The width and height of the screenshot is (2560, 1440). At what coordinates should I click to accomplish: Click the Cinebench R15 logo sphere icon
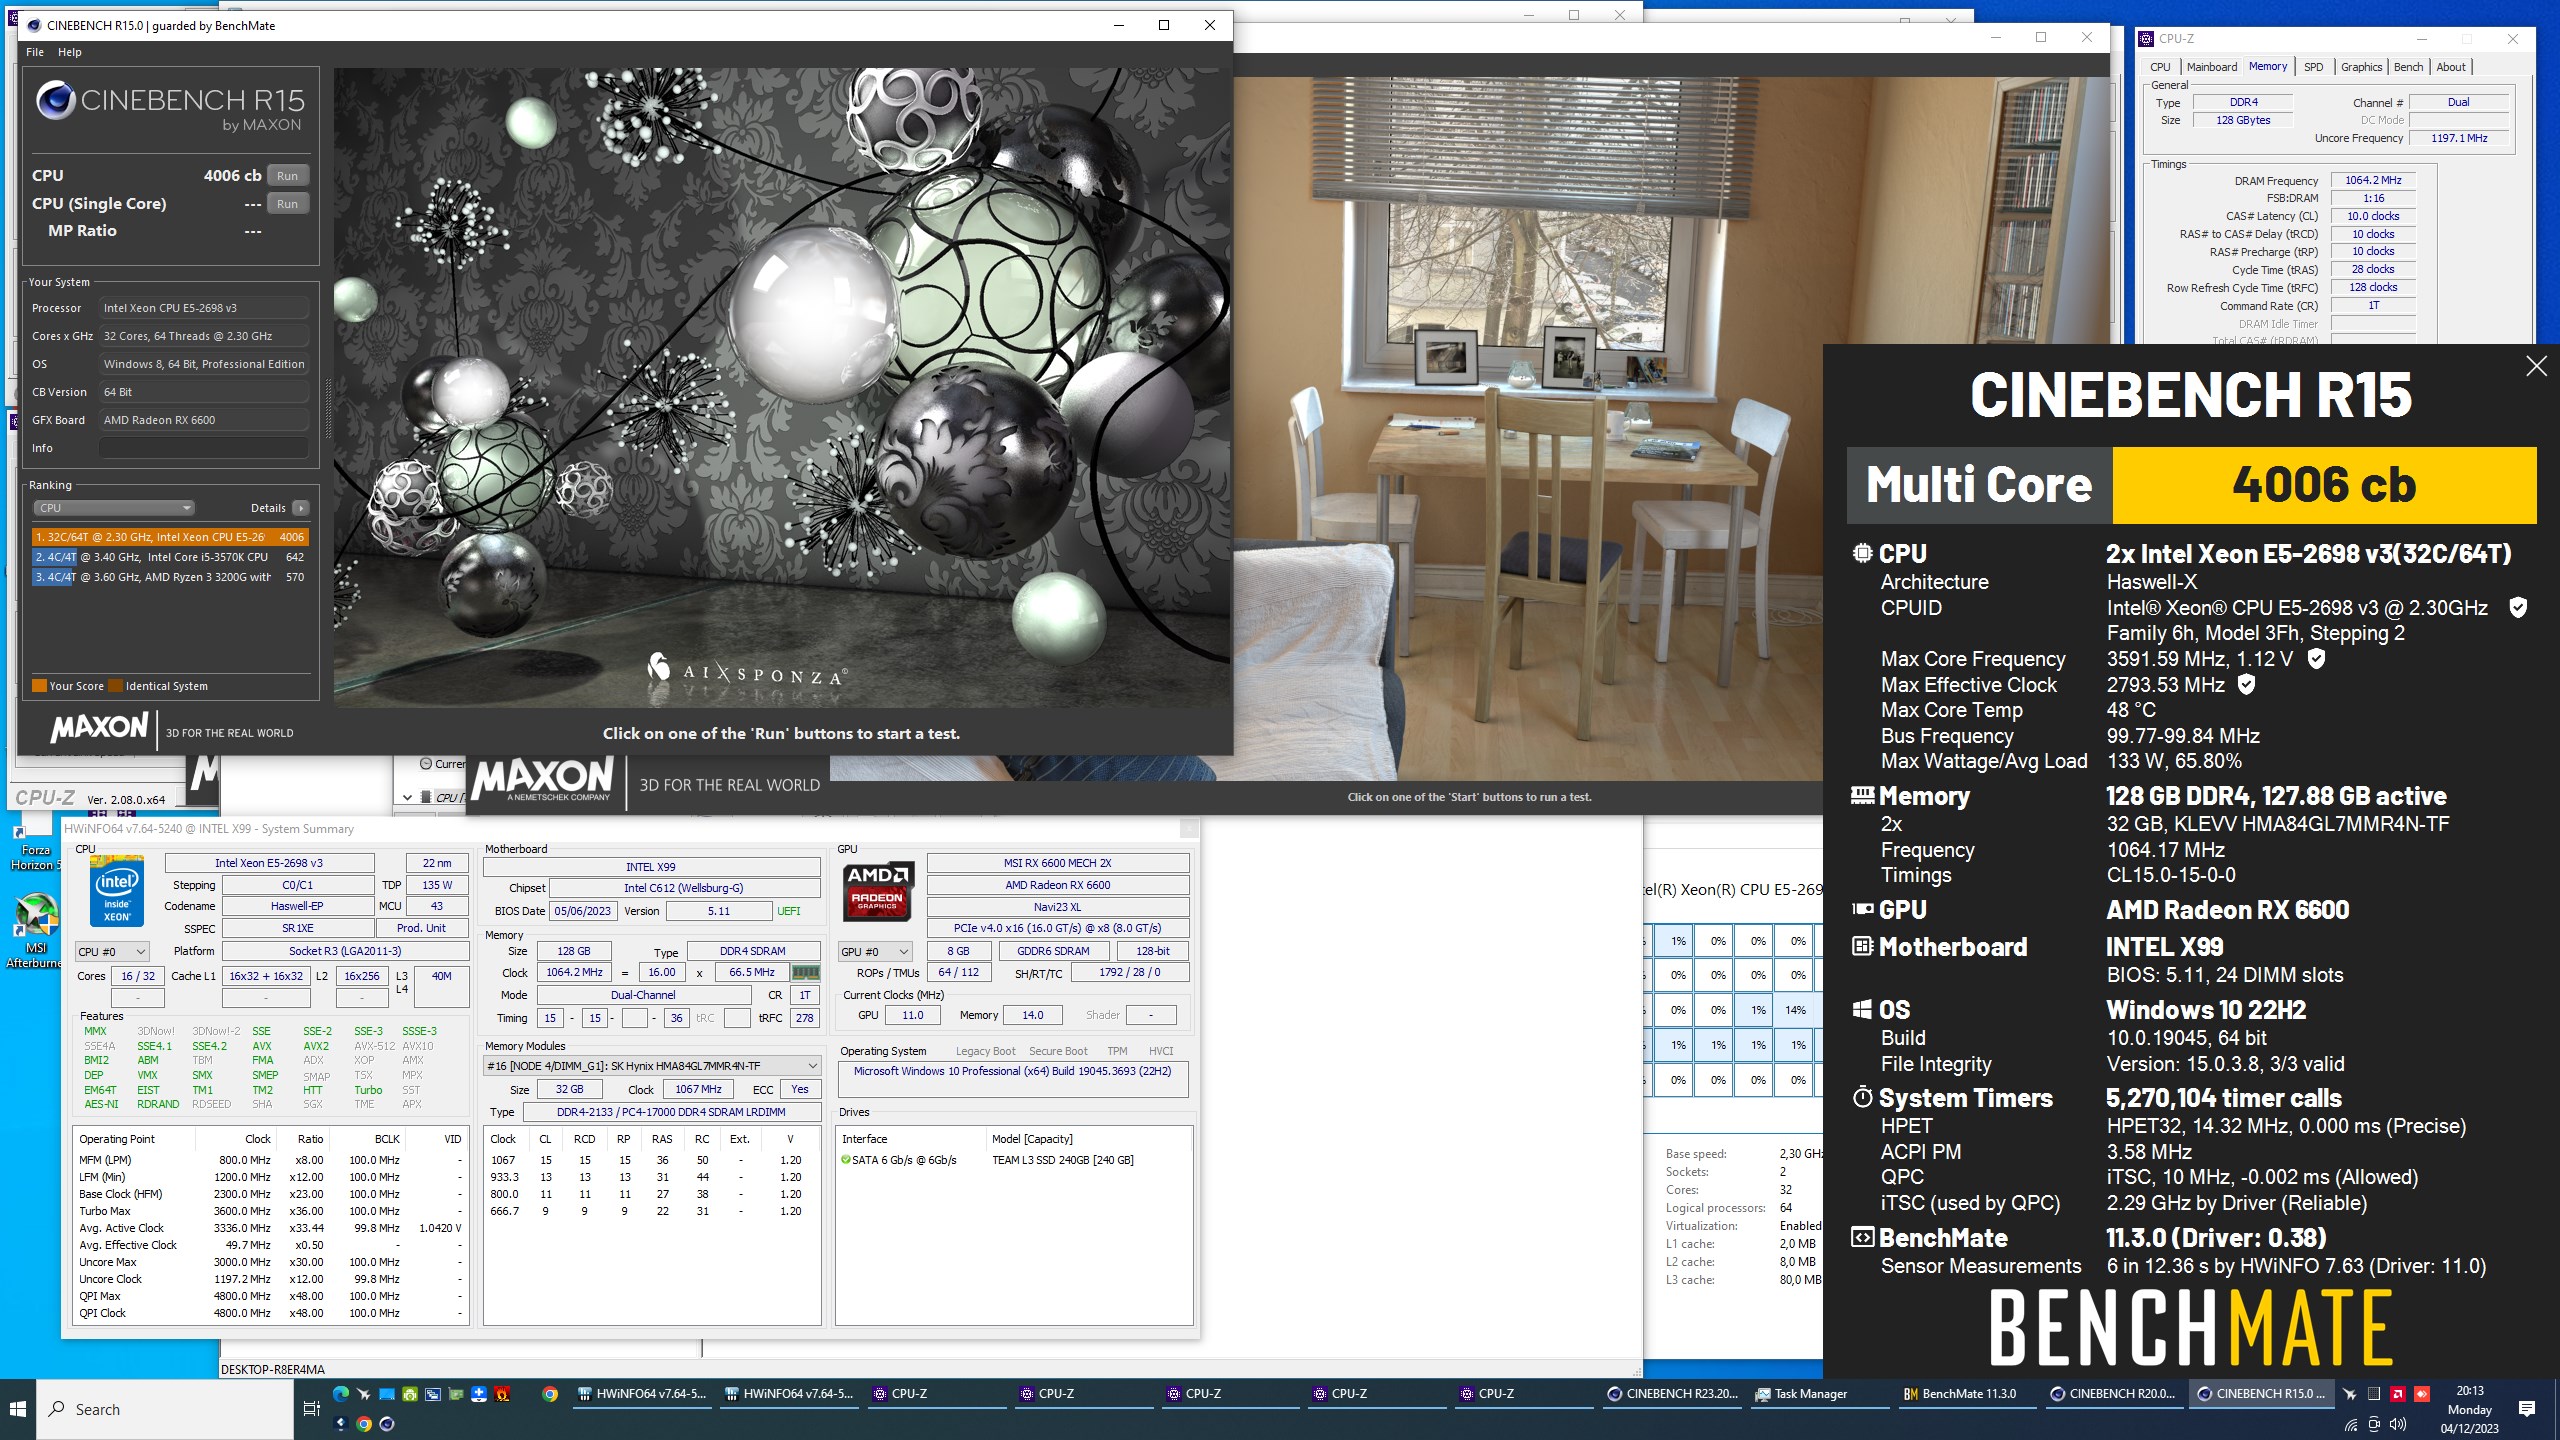point(55,102)
